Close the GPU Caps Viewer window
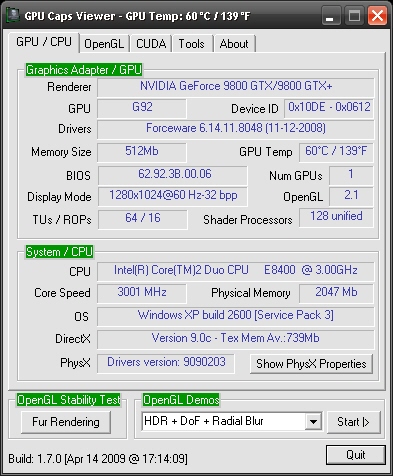This screenshot has width=393, height=476. [x=377, y=16]
